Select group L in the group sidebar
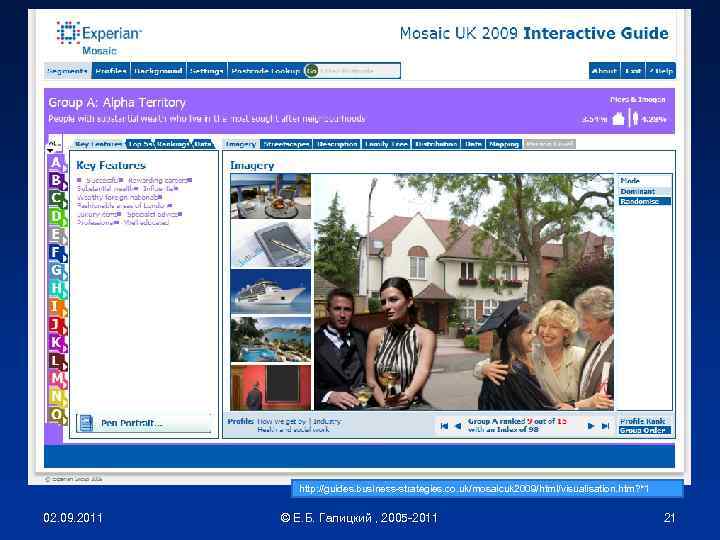 click(57, 360)
